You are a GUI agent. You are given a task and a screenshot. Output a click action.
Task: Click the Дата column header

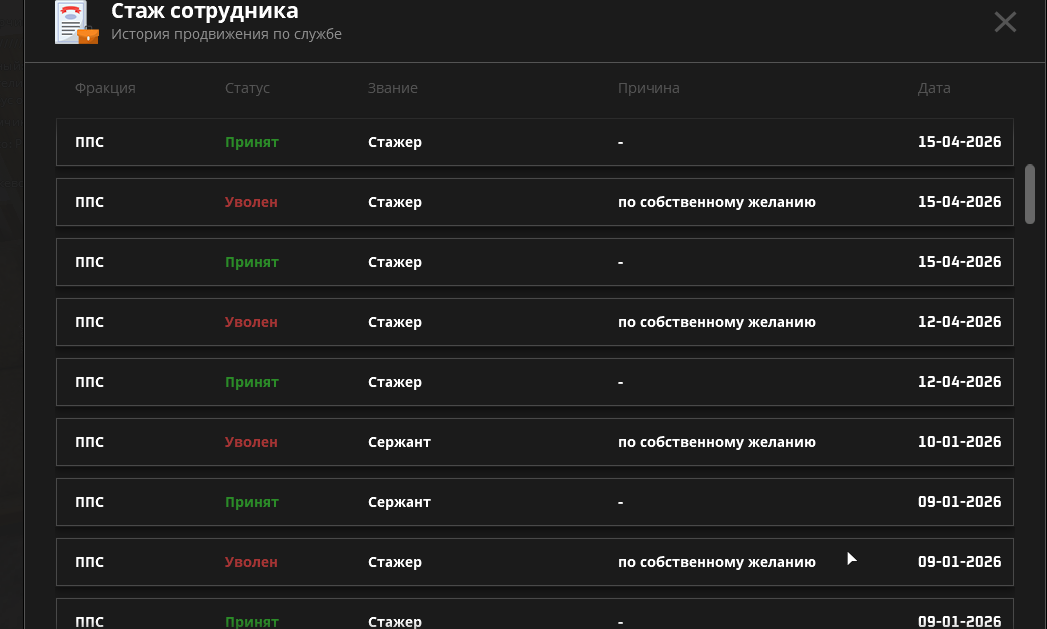coord(934,88)
